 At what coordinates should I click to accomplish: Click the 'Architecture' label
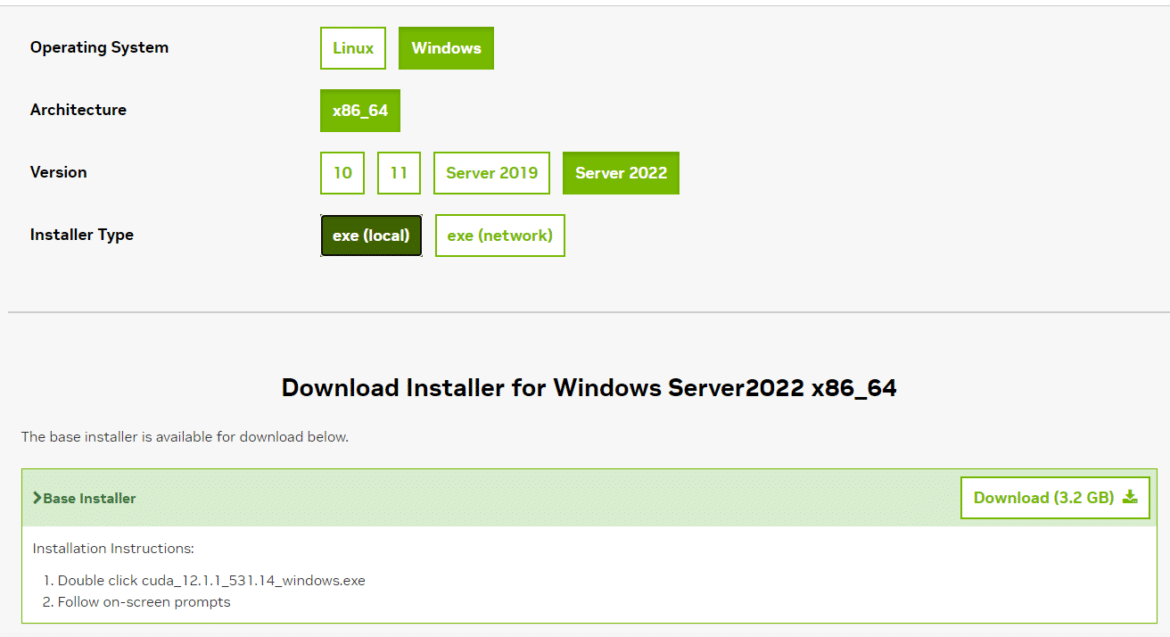point(78,110)
